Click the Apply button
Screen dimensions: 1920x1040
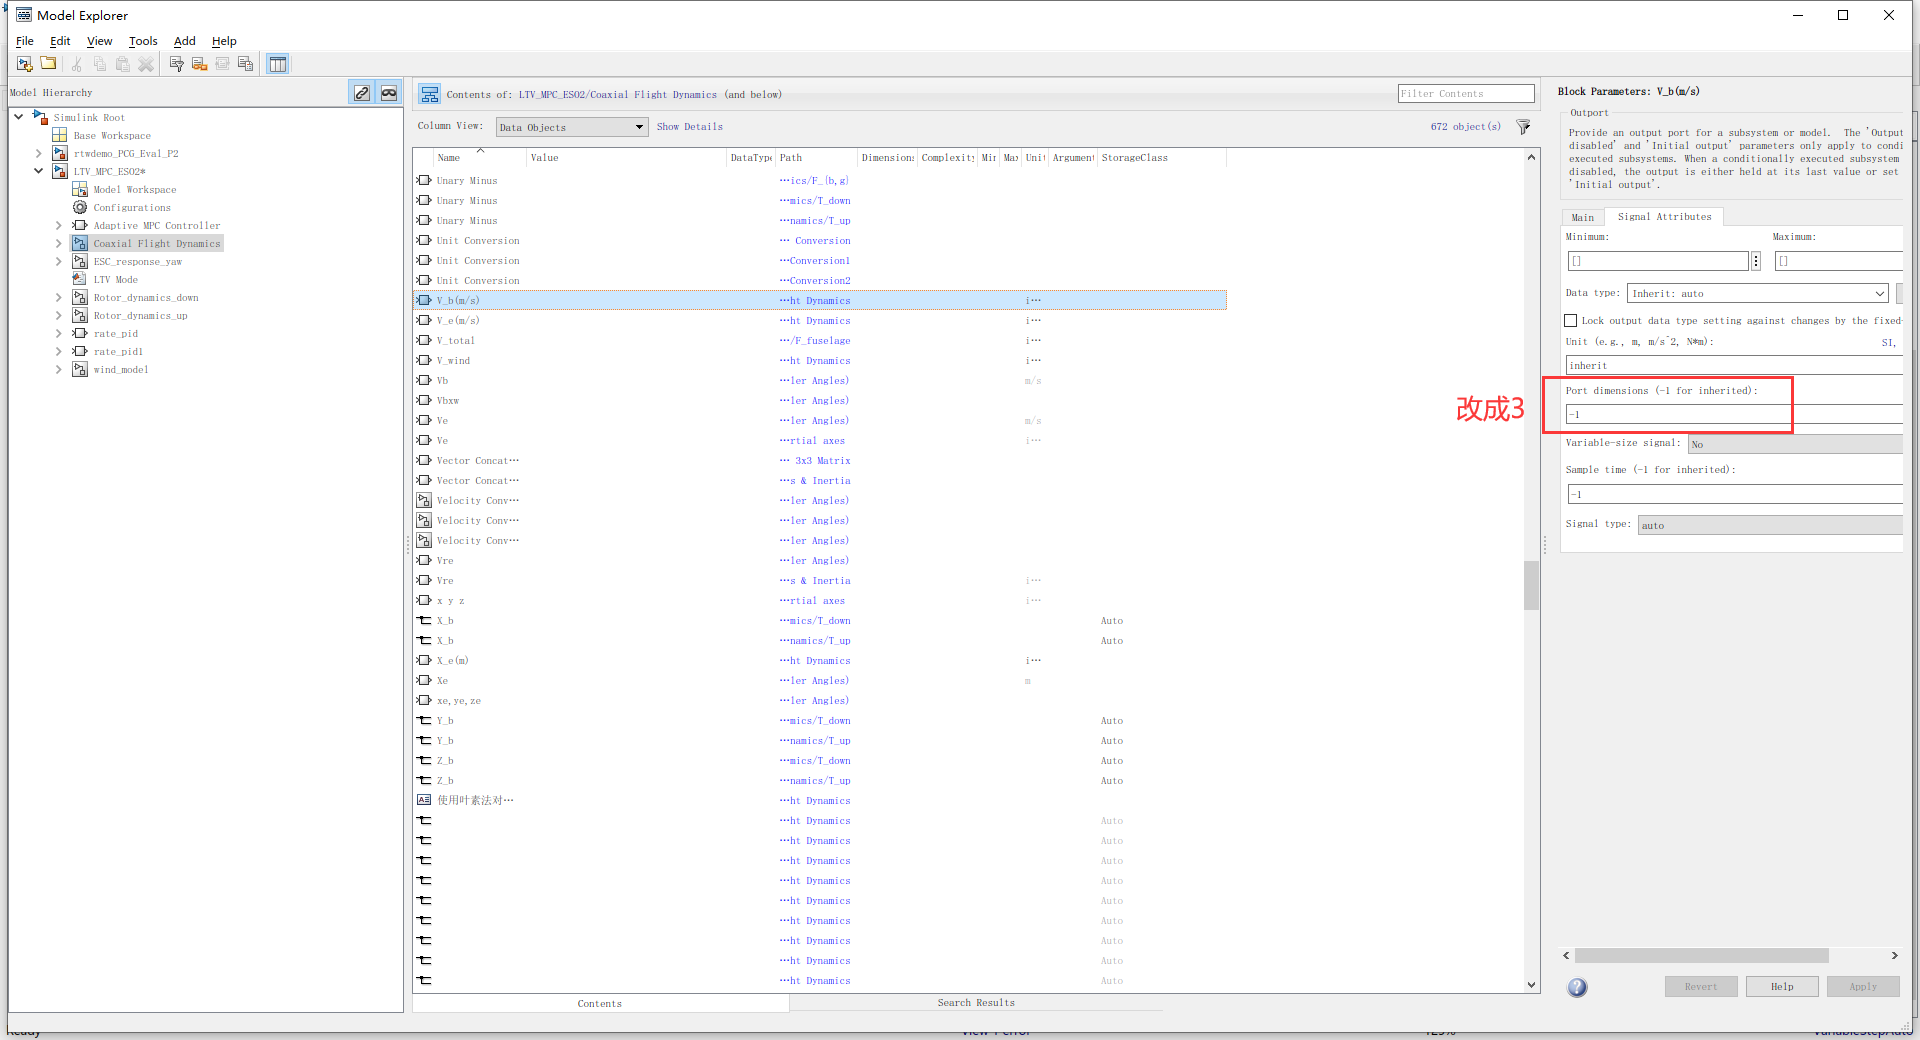[x=1863, y=987]
